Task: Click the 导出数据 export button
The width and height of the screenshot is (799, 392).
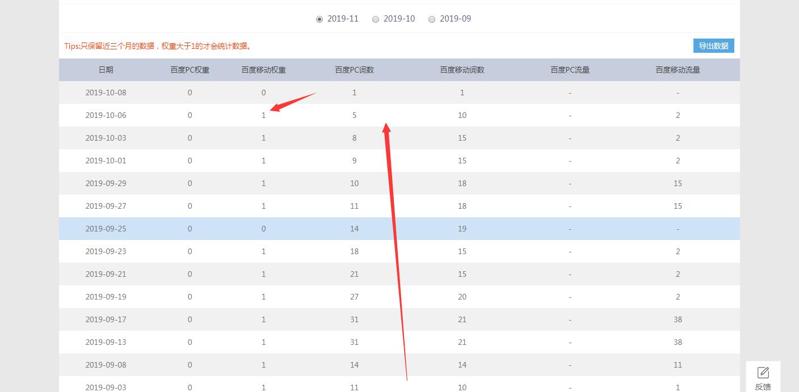Action: (x=713, y=46)
